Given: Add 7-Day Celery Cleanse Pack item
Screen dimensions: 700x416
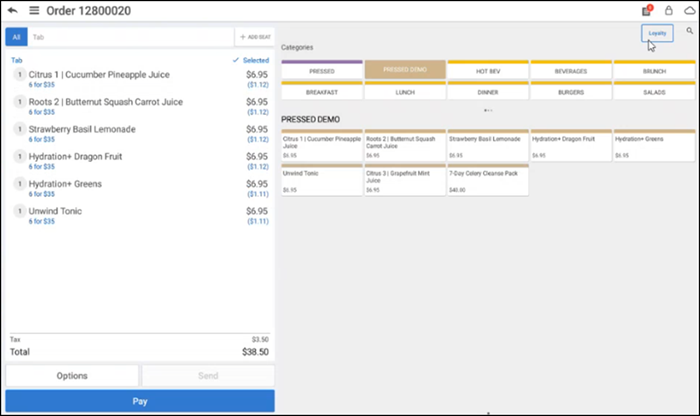Looking at the screenshot, I should click(x=488, y=180).
